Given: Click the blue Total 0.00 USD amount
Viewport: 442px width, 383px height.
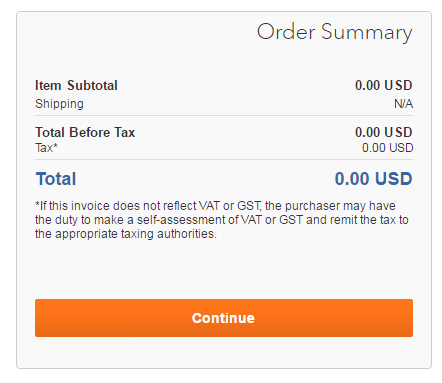Looking at the screenshot, I should [373, 179].
